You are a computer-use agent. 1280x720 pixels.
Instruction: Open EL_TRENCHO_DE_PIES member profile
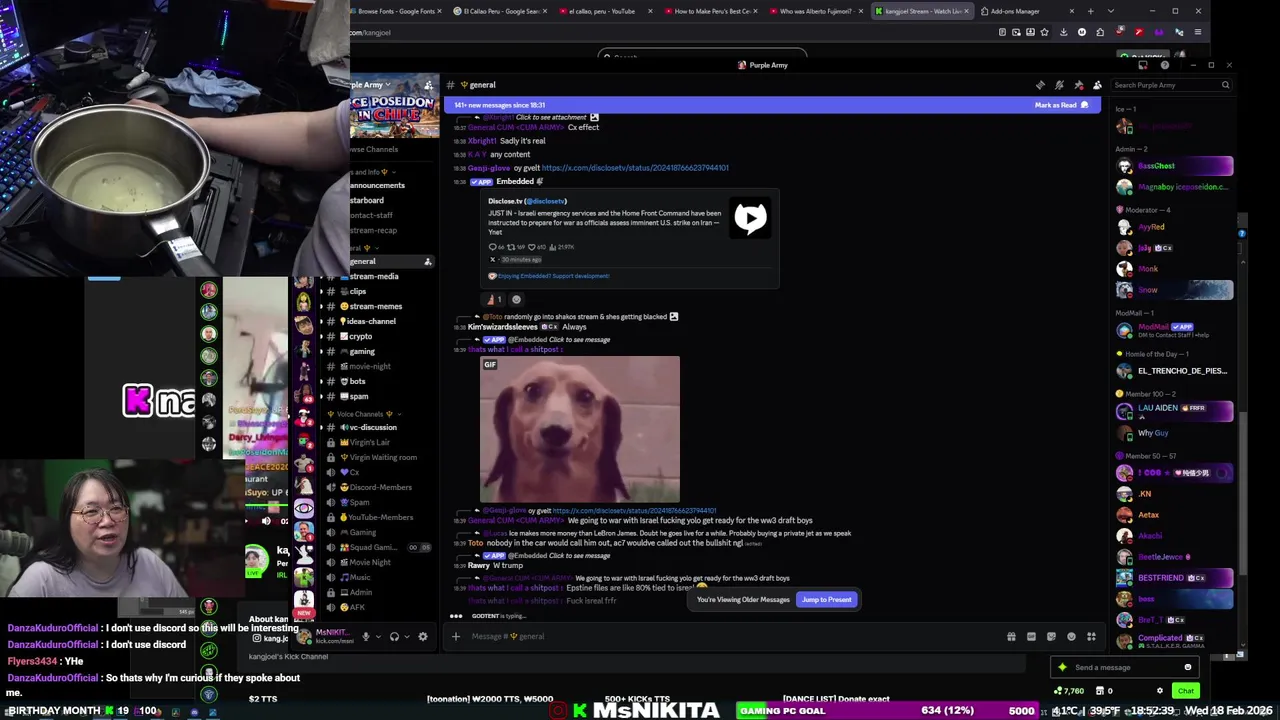pos(1174,371)
